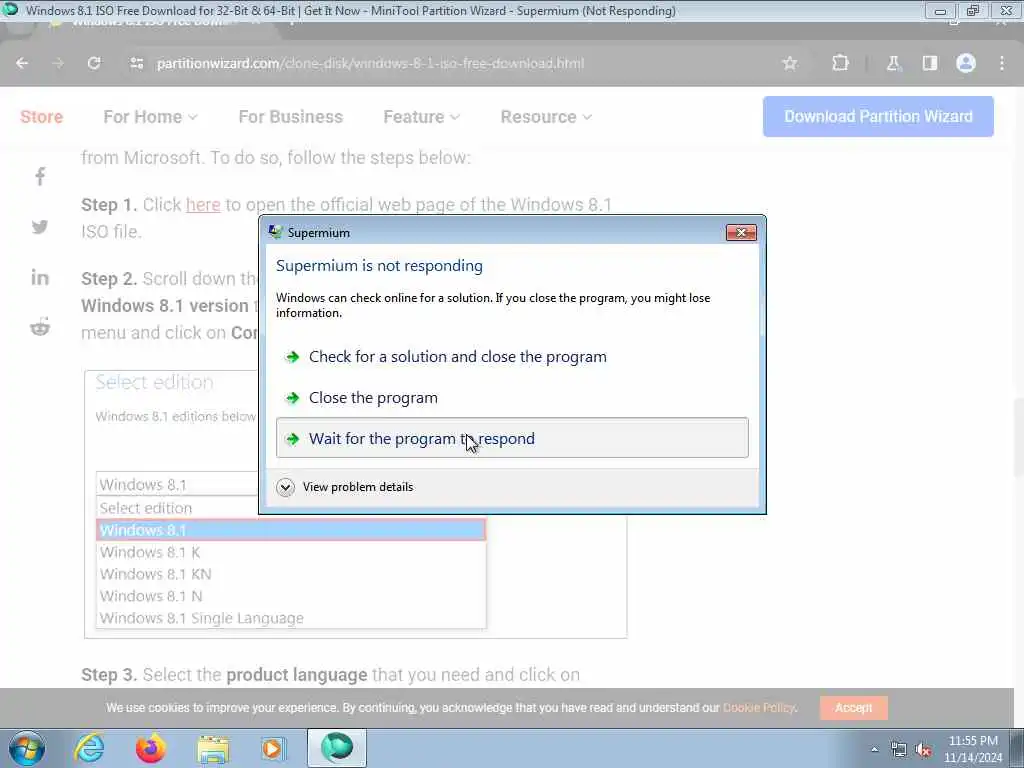
Task: Launch Firefox from taskbar
Action: [150, 748]
